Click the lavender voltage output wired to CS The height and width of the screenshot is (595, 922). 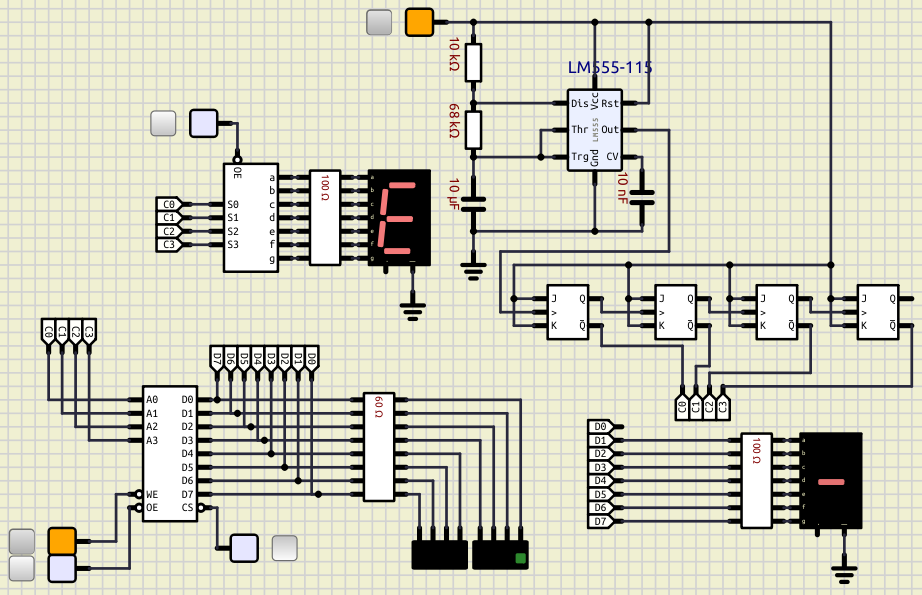pos(244,548)
